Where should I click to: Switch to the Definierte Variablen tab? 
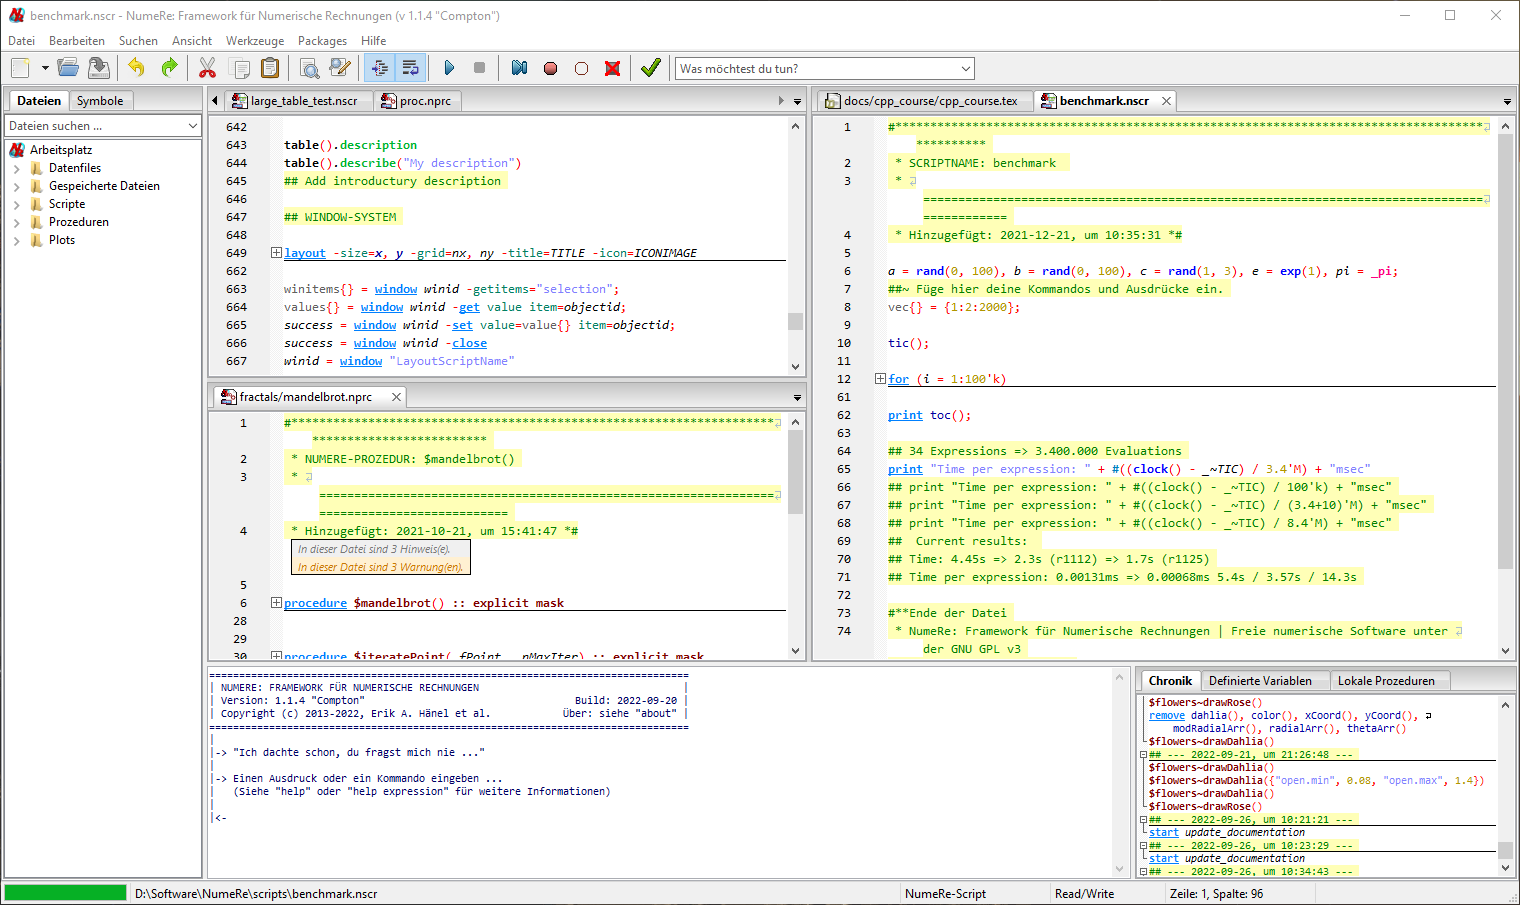click(1260, 681)
